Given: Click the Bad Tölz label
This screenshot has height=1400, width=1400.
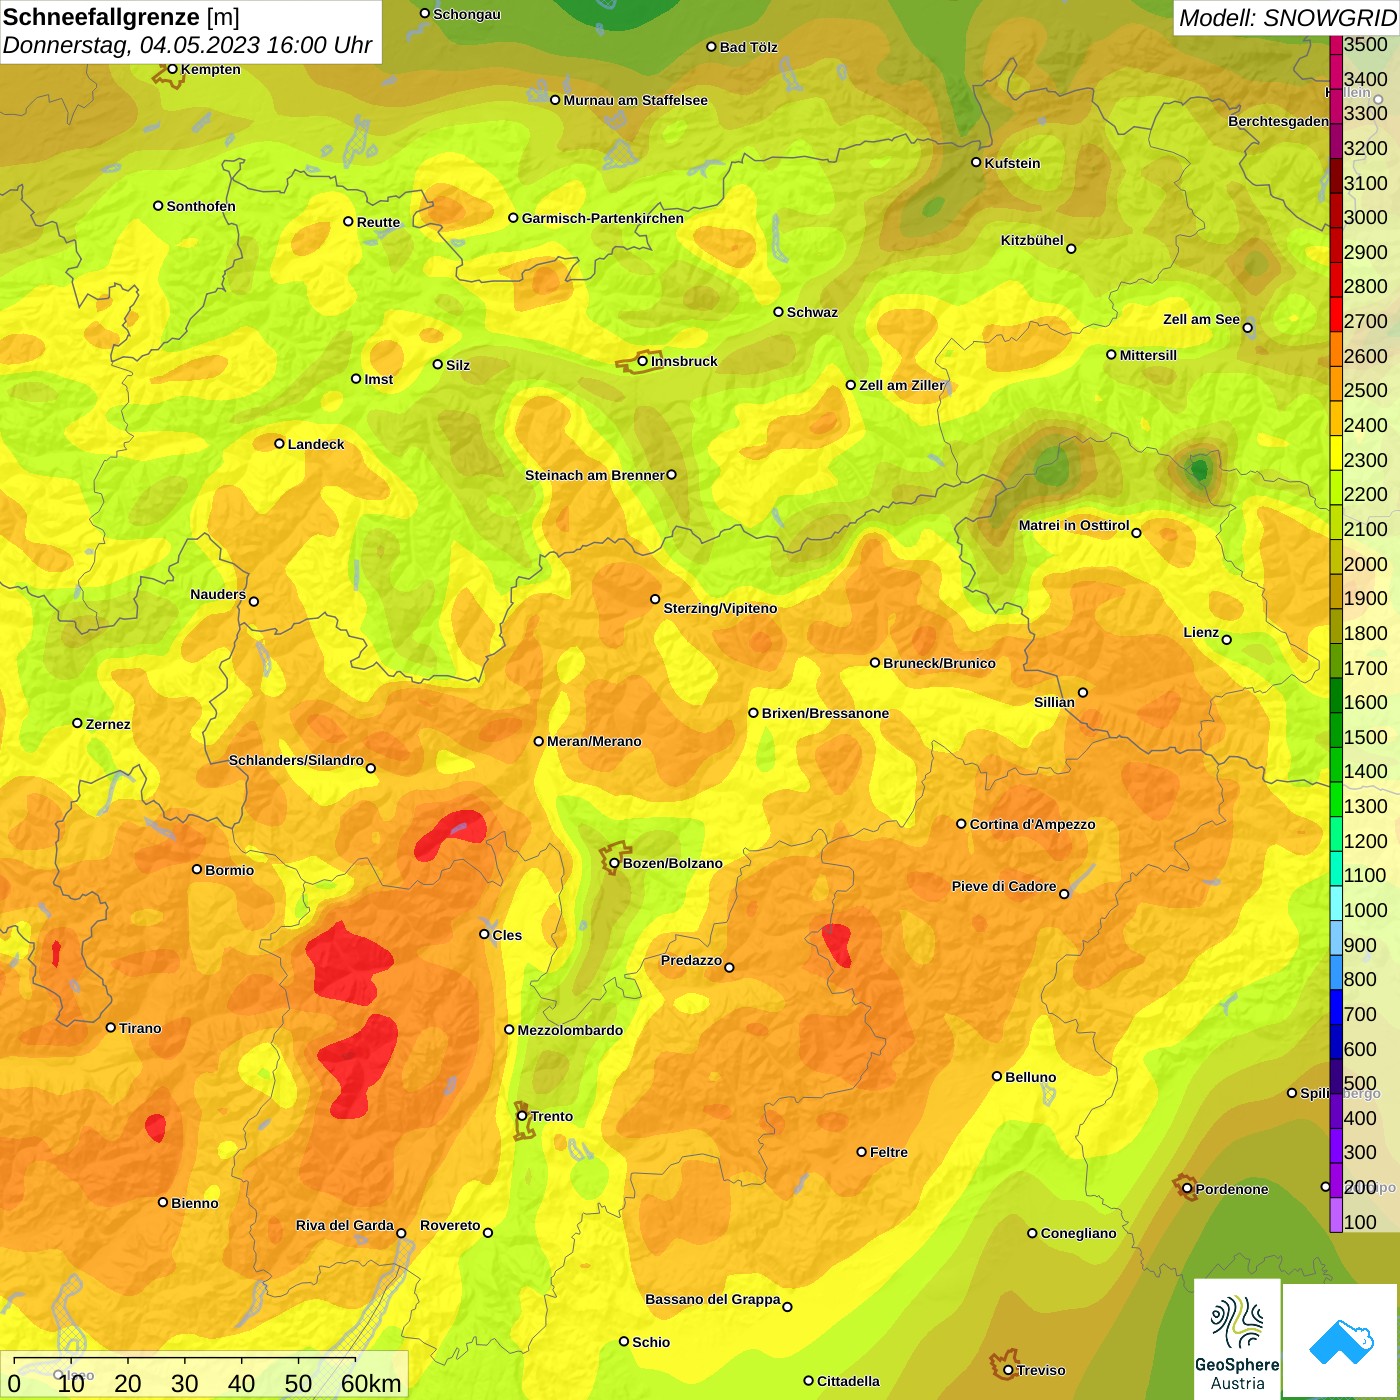Looking at the screenshot, I should 748,47.
